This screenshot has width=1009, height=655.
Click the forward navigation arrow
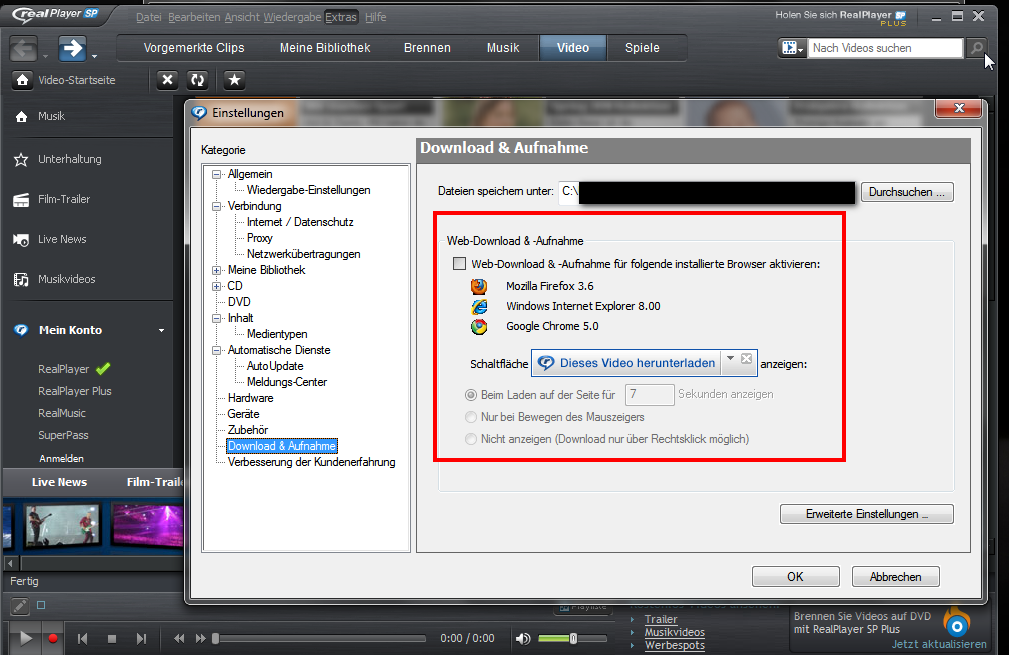[72, 48]
